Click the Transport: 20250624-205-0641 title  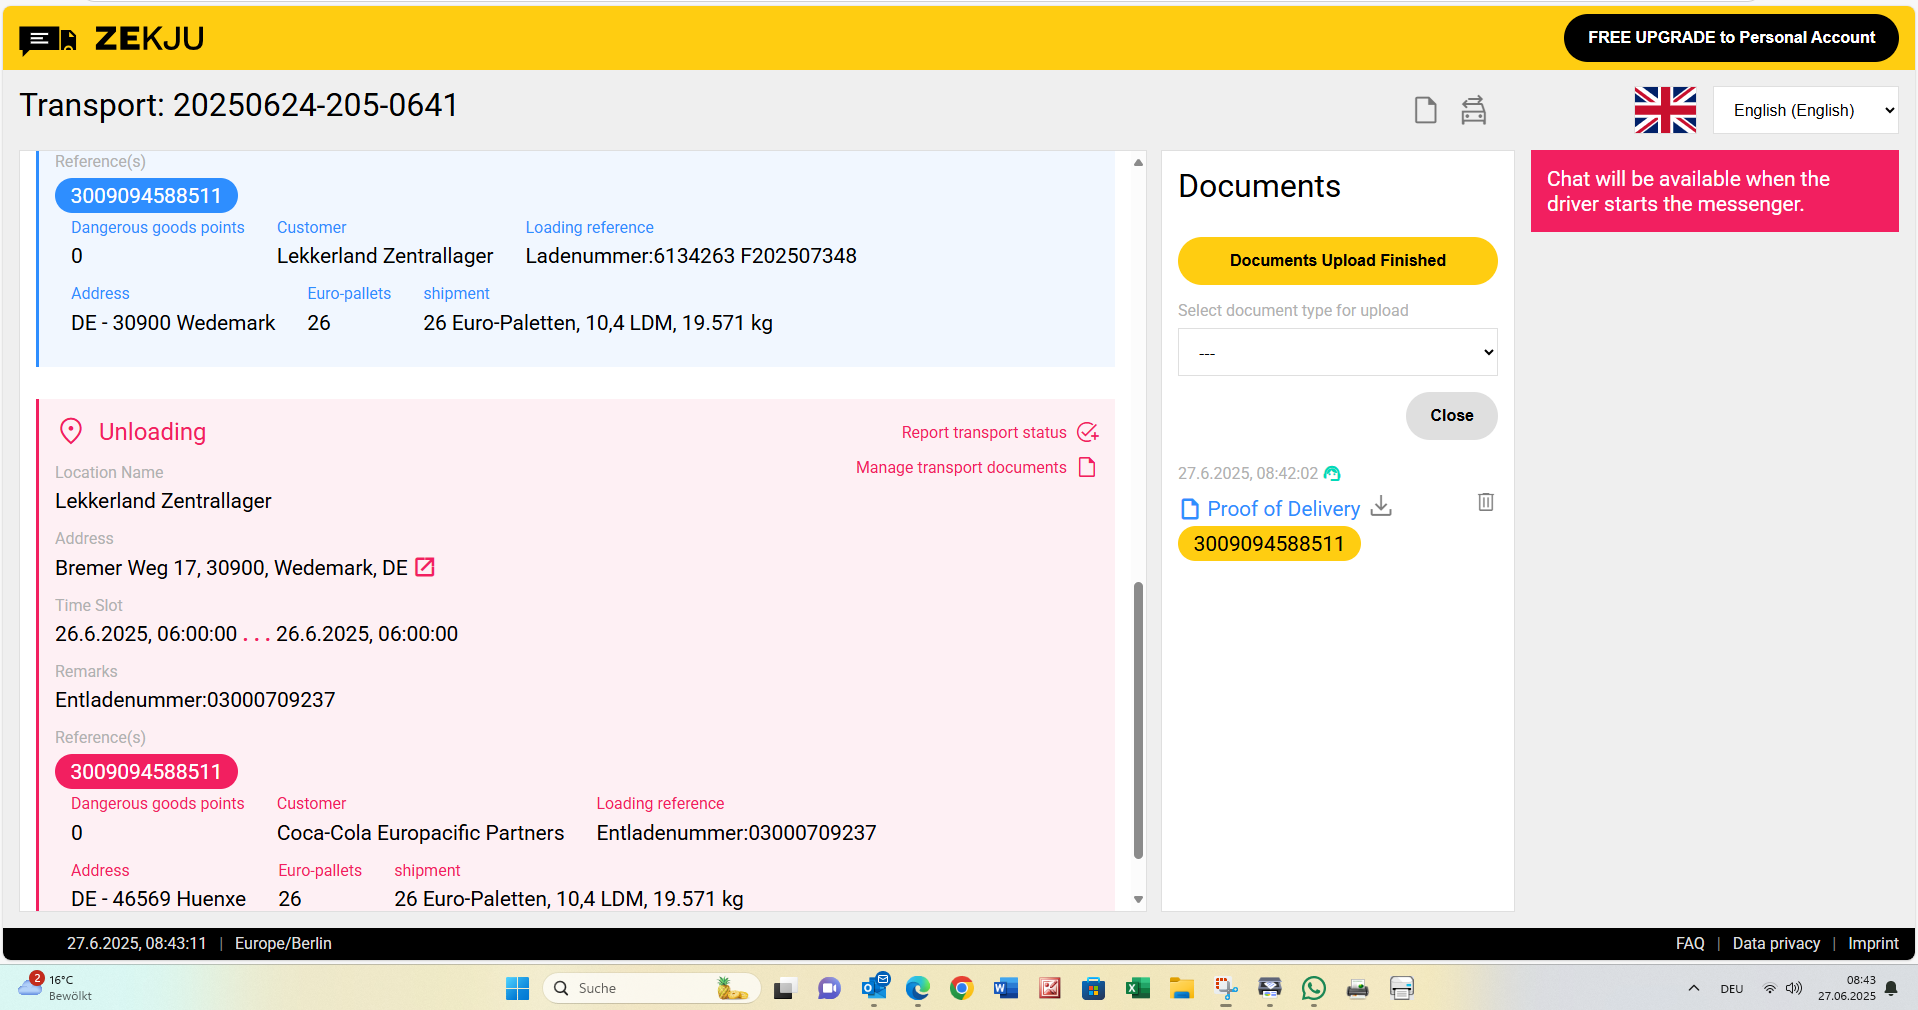[x=239, y=105]
